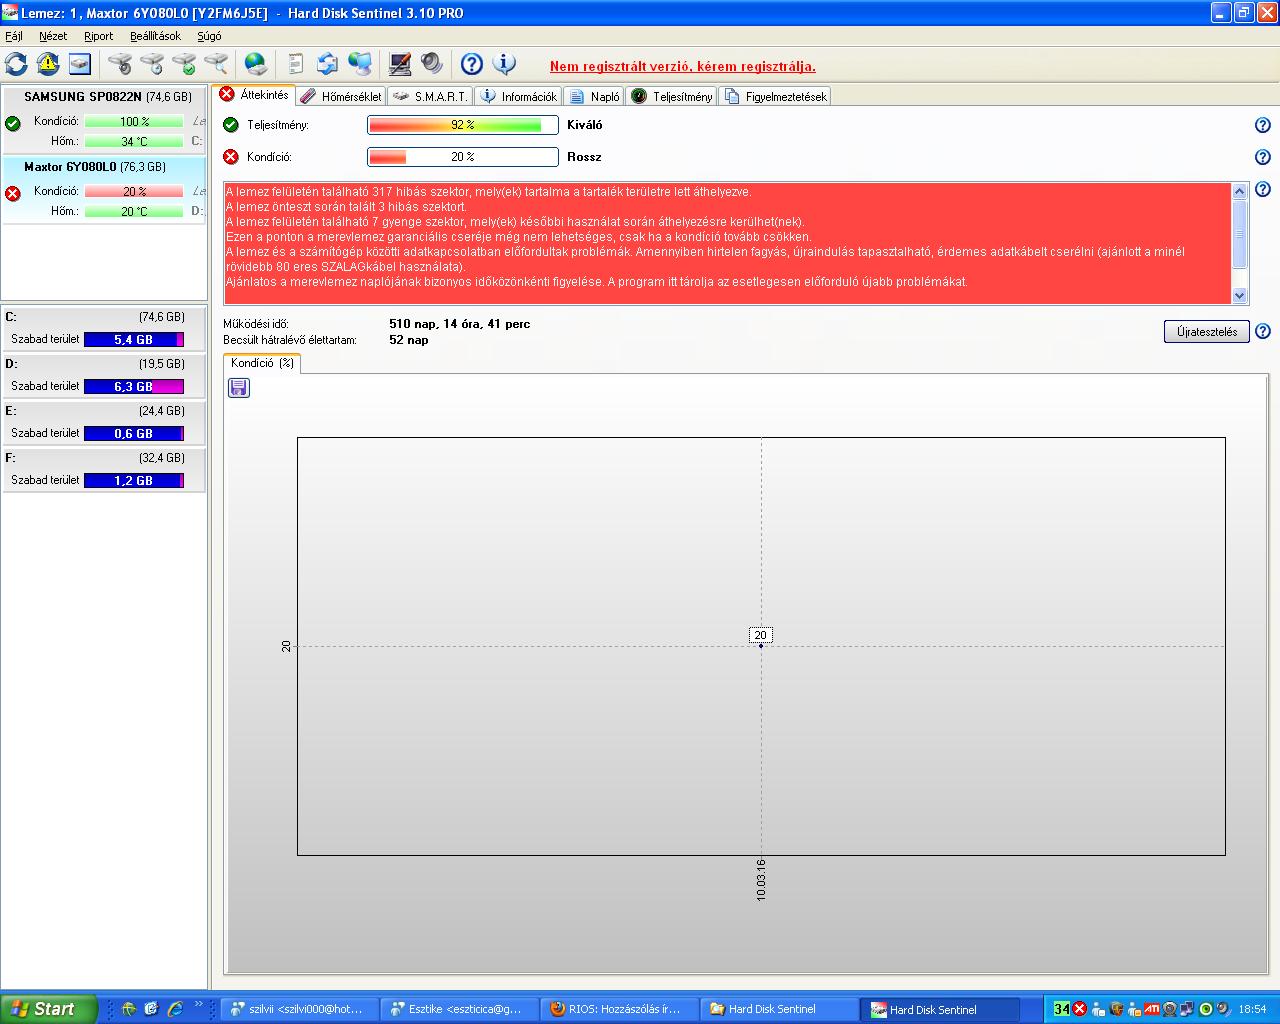1280x1024 pixels.
Task: Select the SAMSUNG SP0822N disk entry
Action: [104, 119]
